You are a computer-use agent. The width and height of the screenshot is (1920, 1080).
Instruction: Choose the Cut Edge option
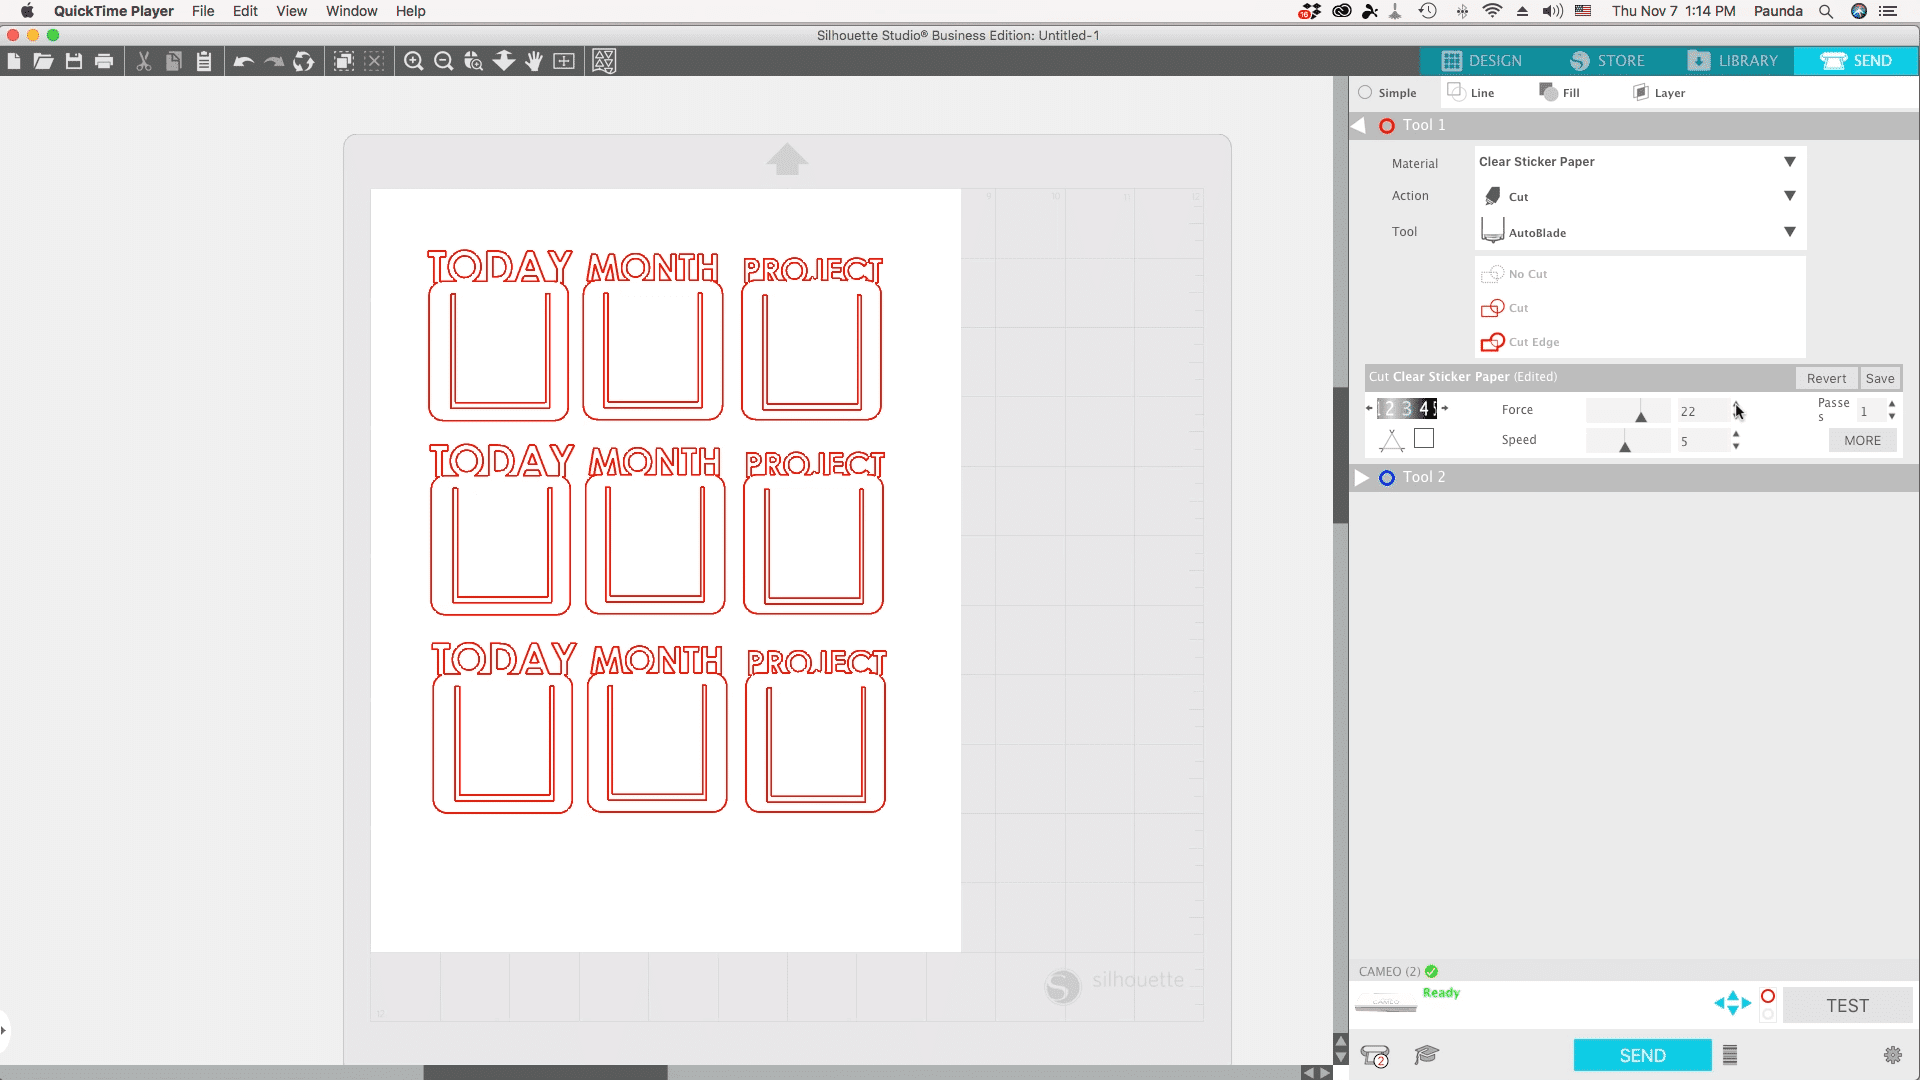(1533, 342)
